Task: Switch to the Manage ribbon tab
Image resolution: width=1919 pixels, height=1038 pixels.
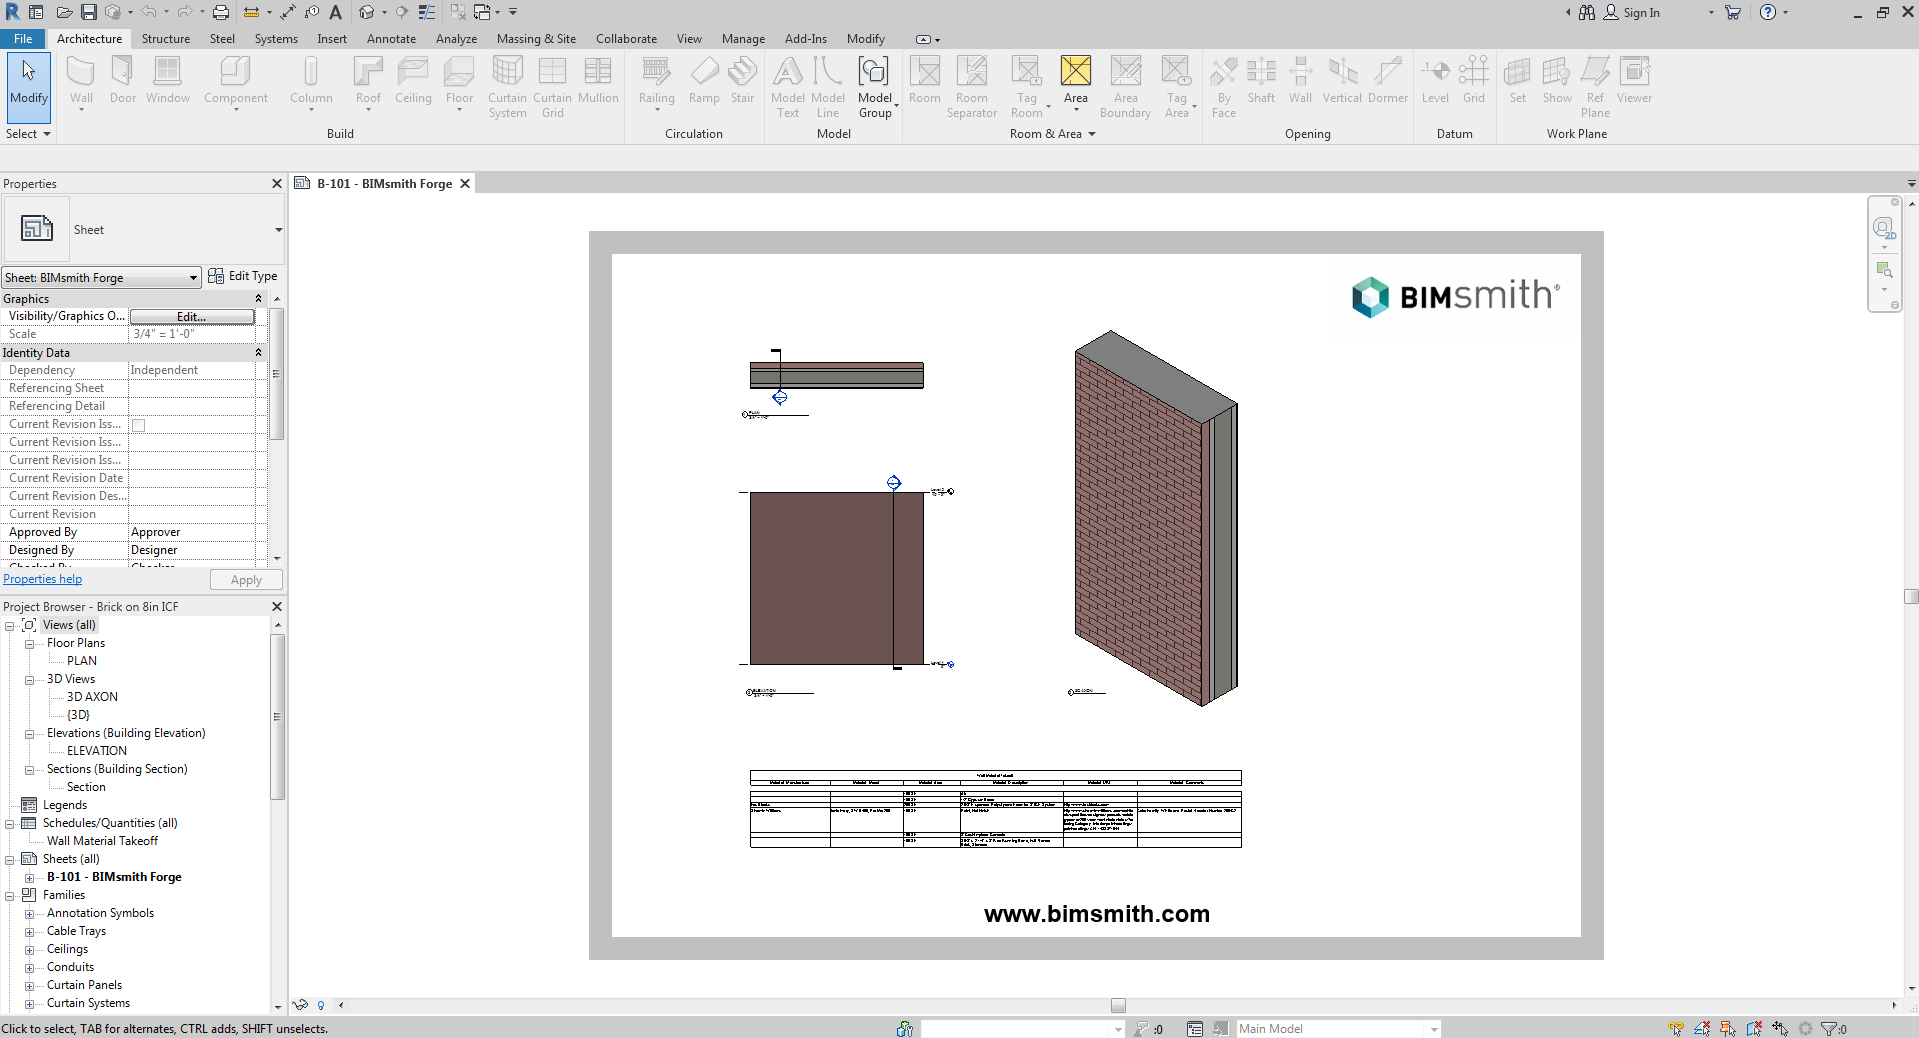Action: (x=743, y=39)
